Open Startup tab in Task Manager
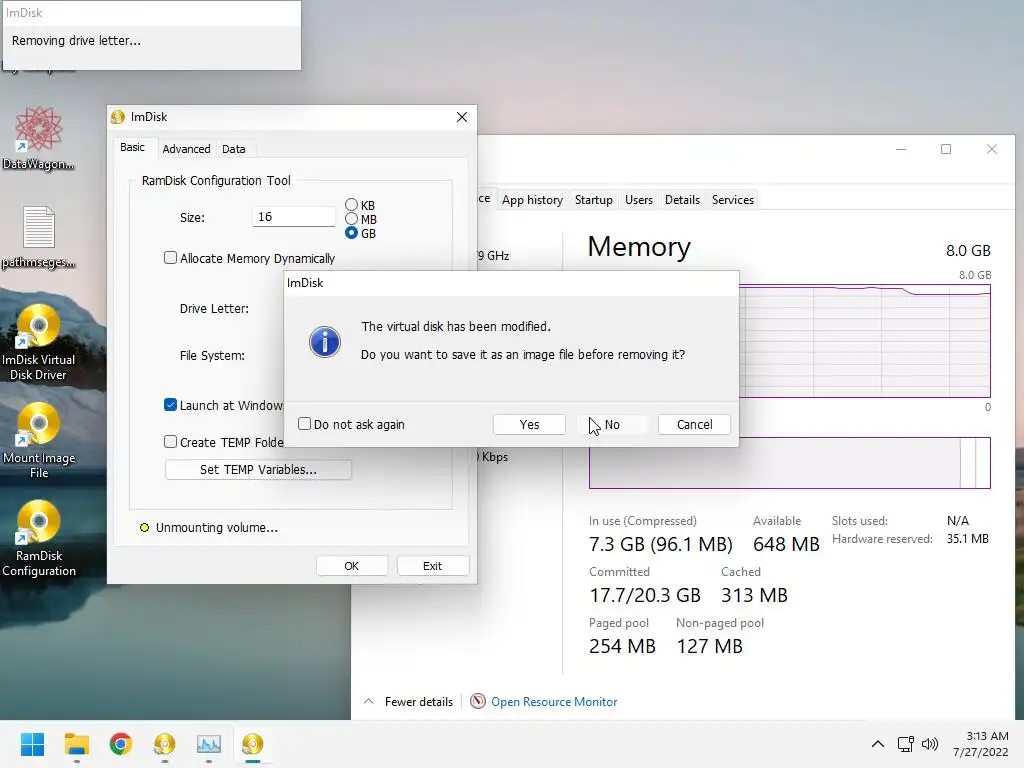1024x768 pixels. [x=594, y=200]
